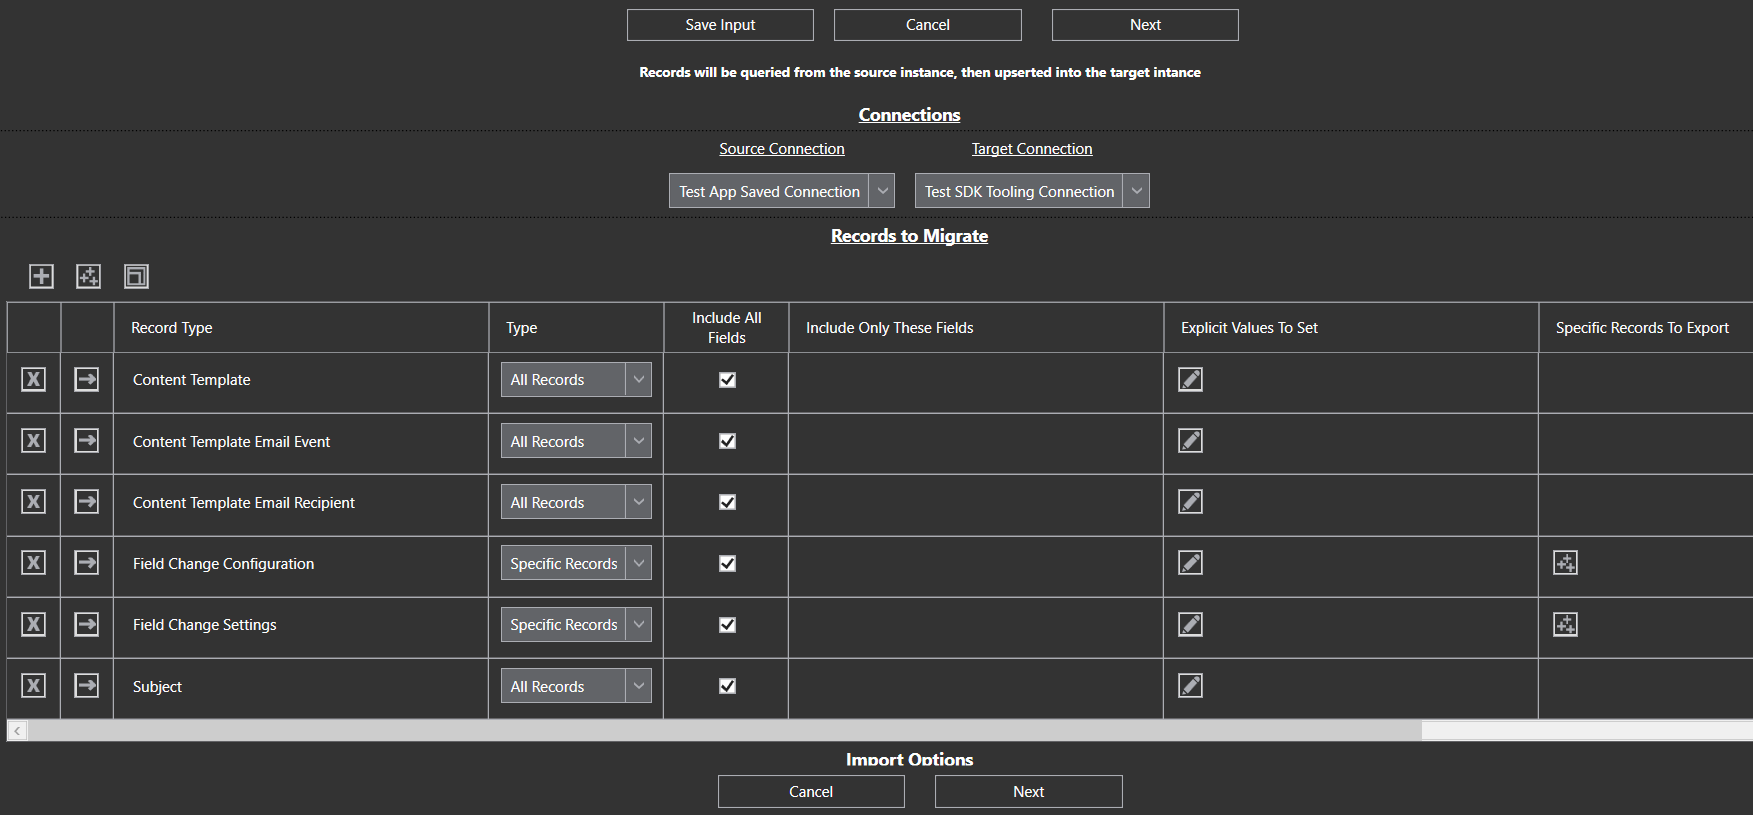Delete the Subject row with X icon

[34, 686]
